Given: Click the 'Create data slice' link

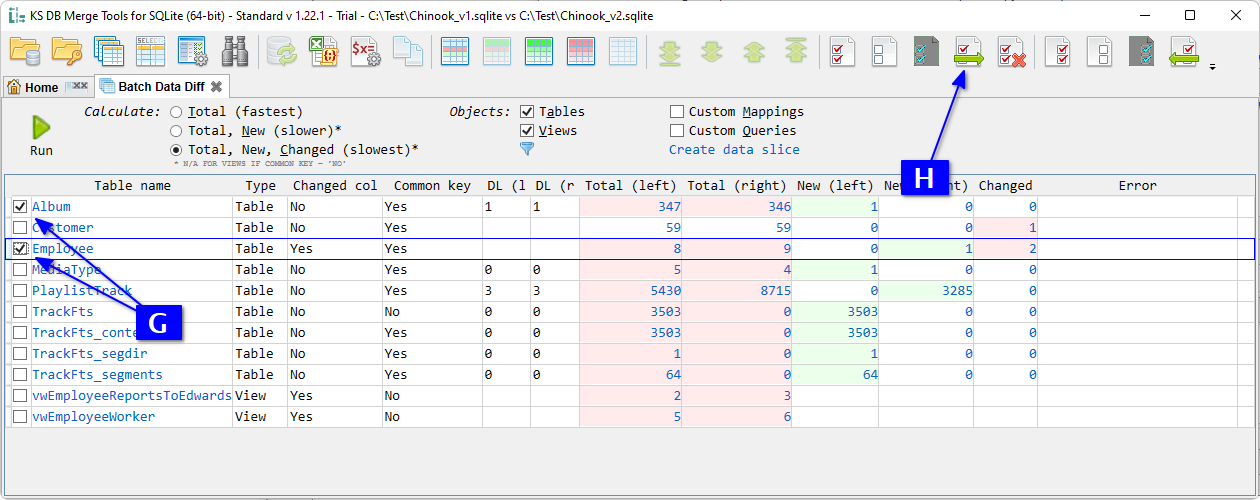Looking at the screenshot, I should 734,150.
